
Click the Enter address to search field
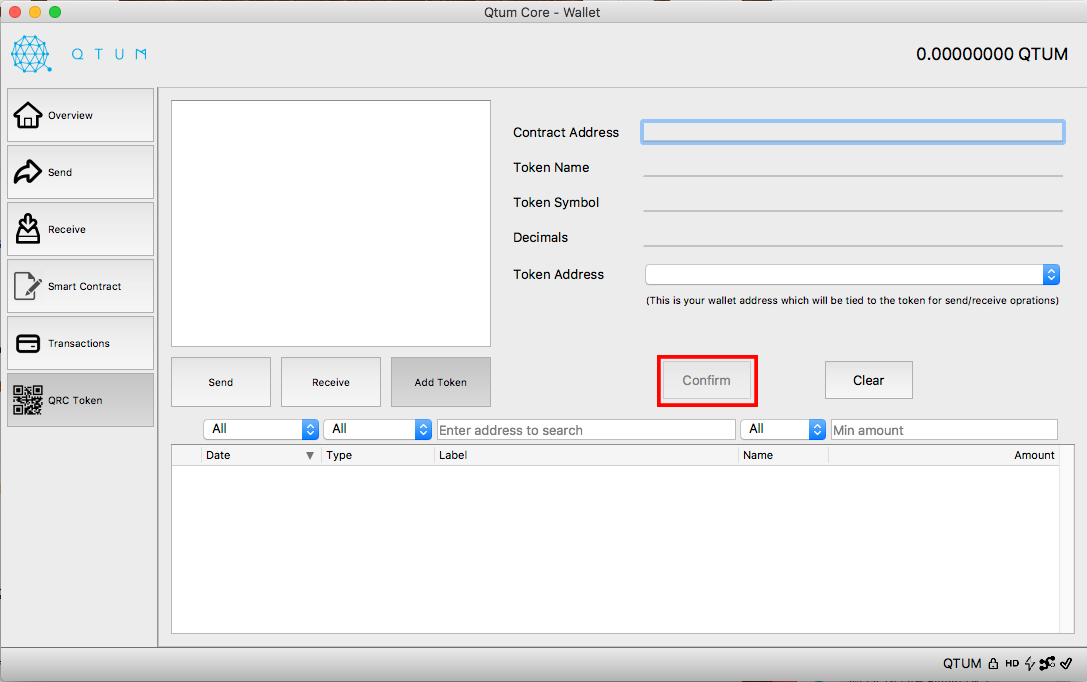586,430
